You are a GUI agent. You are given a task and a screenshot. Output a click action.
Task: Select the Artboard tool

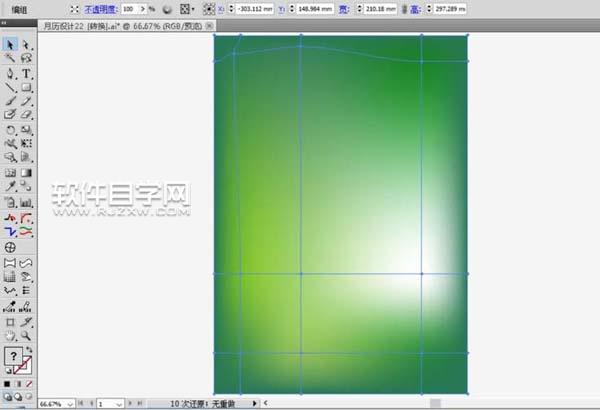(10, 322)
